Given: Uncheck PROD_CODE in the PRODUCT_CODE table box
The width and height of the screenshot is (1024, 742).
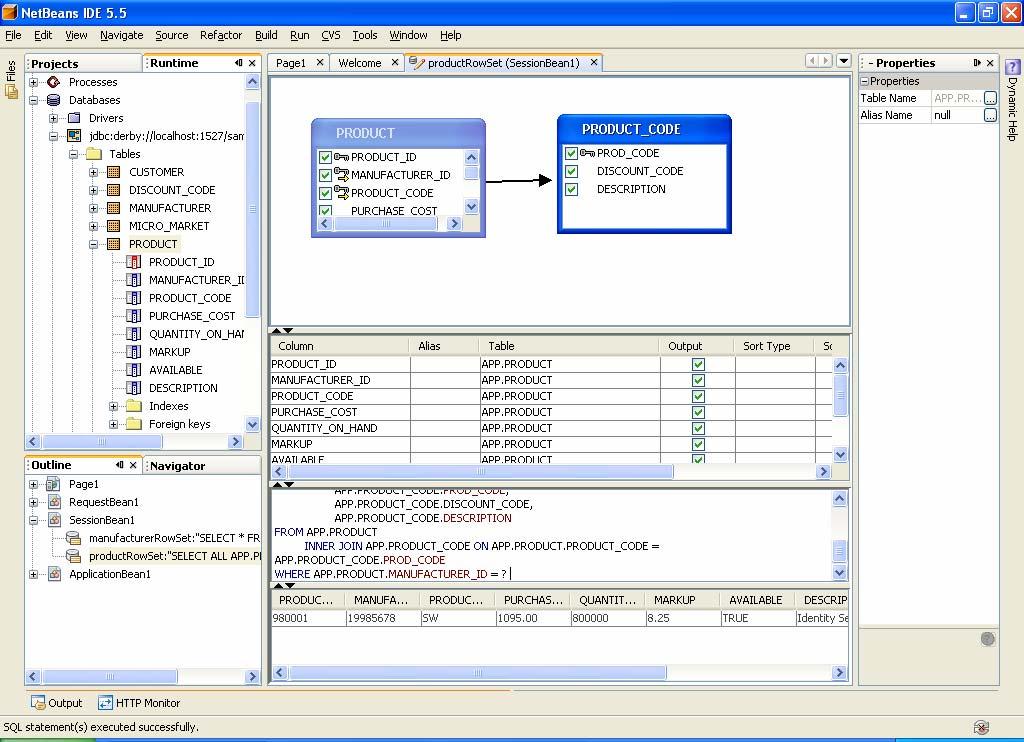Looking at the screenshot, I should (x=571, y=153).
